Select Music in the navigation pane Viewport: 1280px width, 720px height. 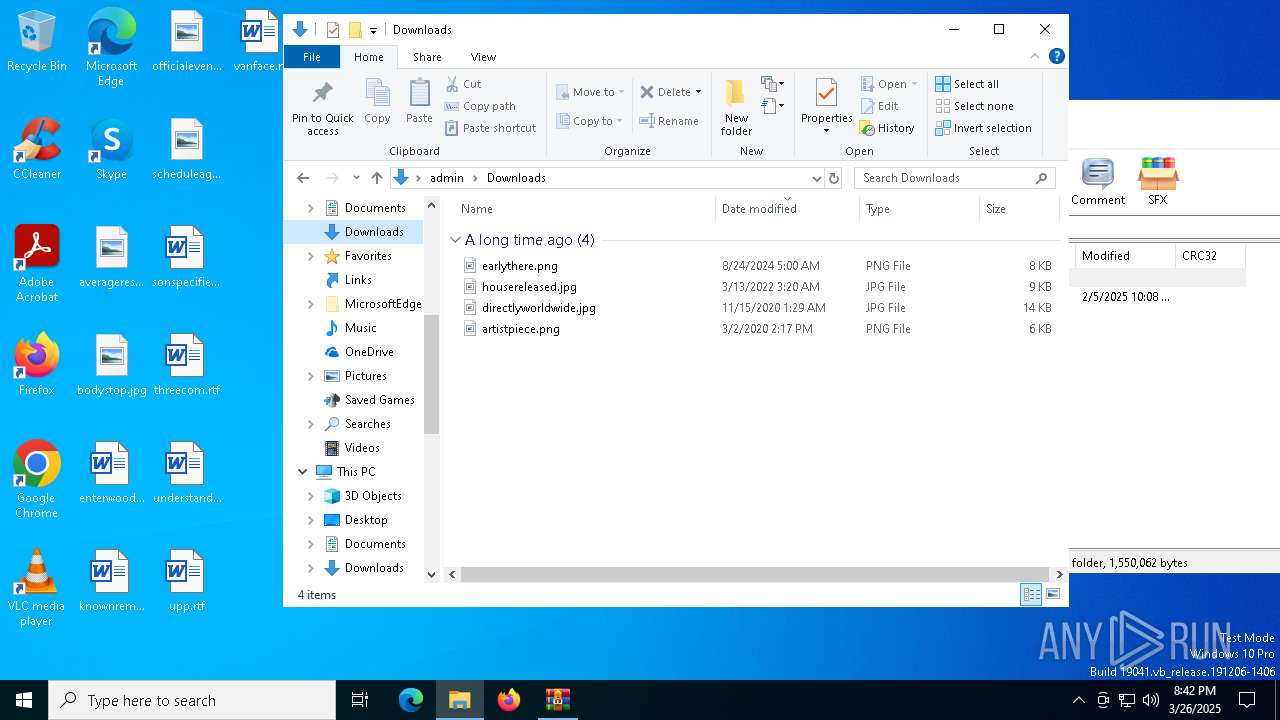pos(360,328)
